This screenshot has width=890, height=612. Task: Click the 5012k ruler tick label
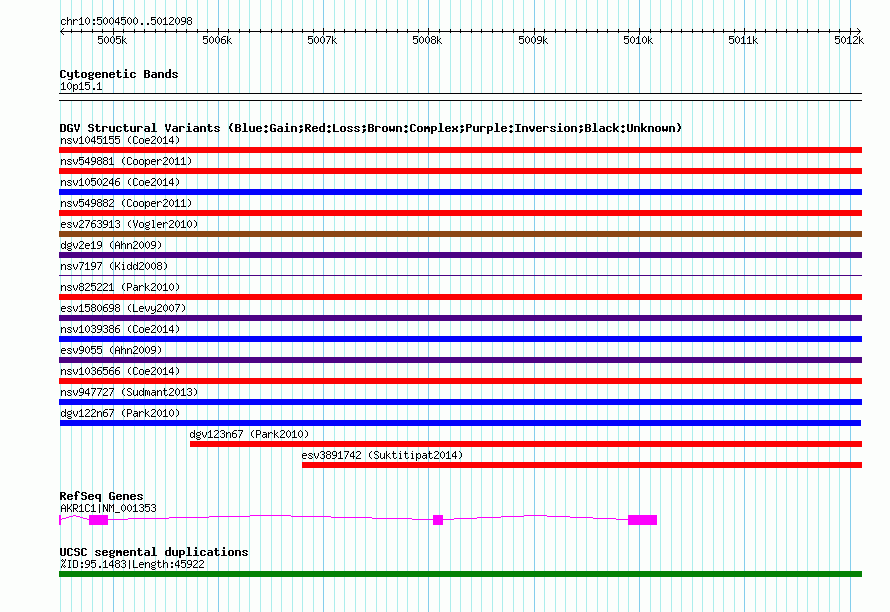click(849, 40)
